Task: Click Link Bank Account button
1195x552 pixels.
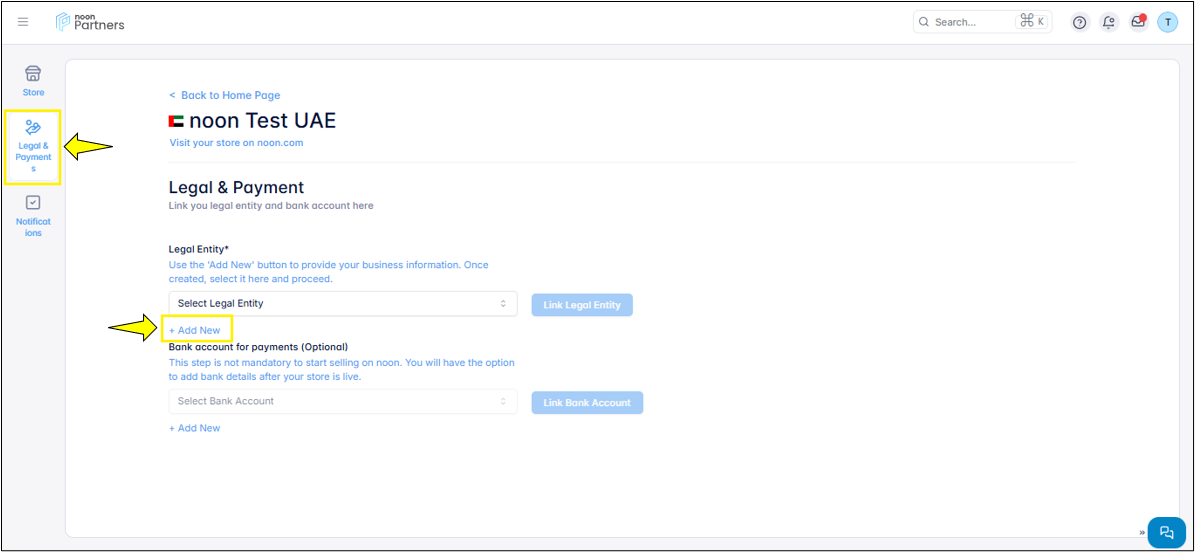Action: (x=587, y=403)
